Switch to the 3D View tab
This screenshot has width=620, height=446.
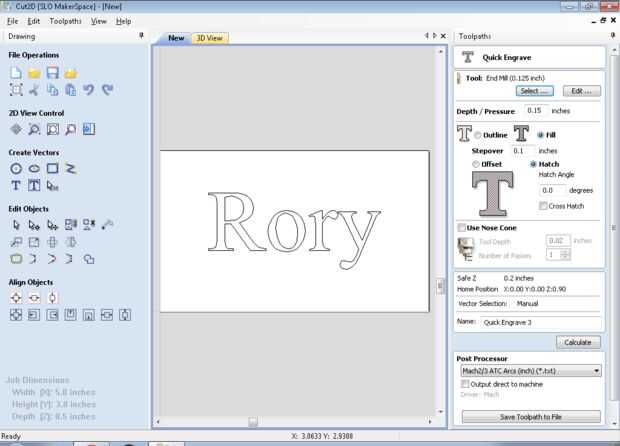(210, 38)
